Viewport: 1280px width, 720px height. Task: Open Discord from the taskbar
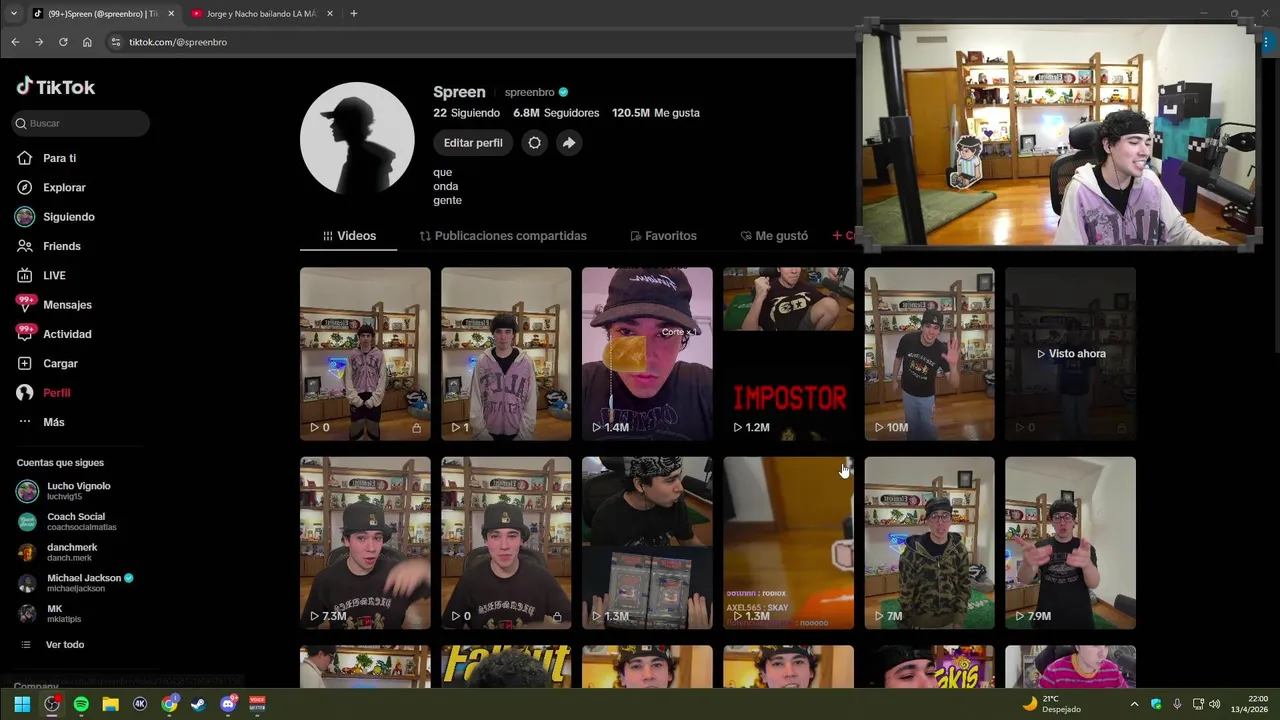(228, 704)
